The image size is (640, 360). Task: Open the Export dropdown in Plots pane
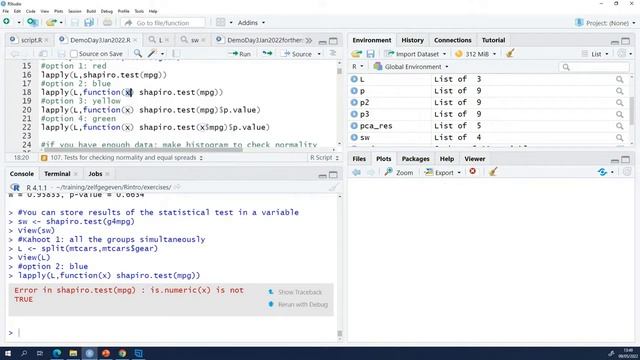[442, 172]
